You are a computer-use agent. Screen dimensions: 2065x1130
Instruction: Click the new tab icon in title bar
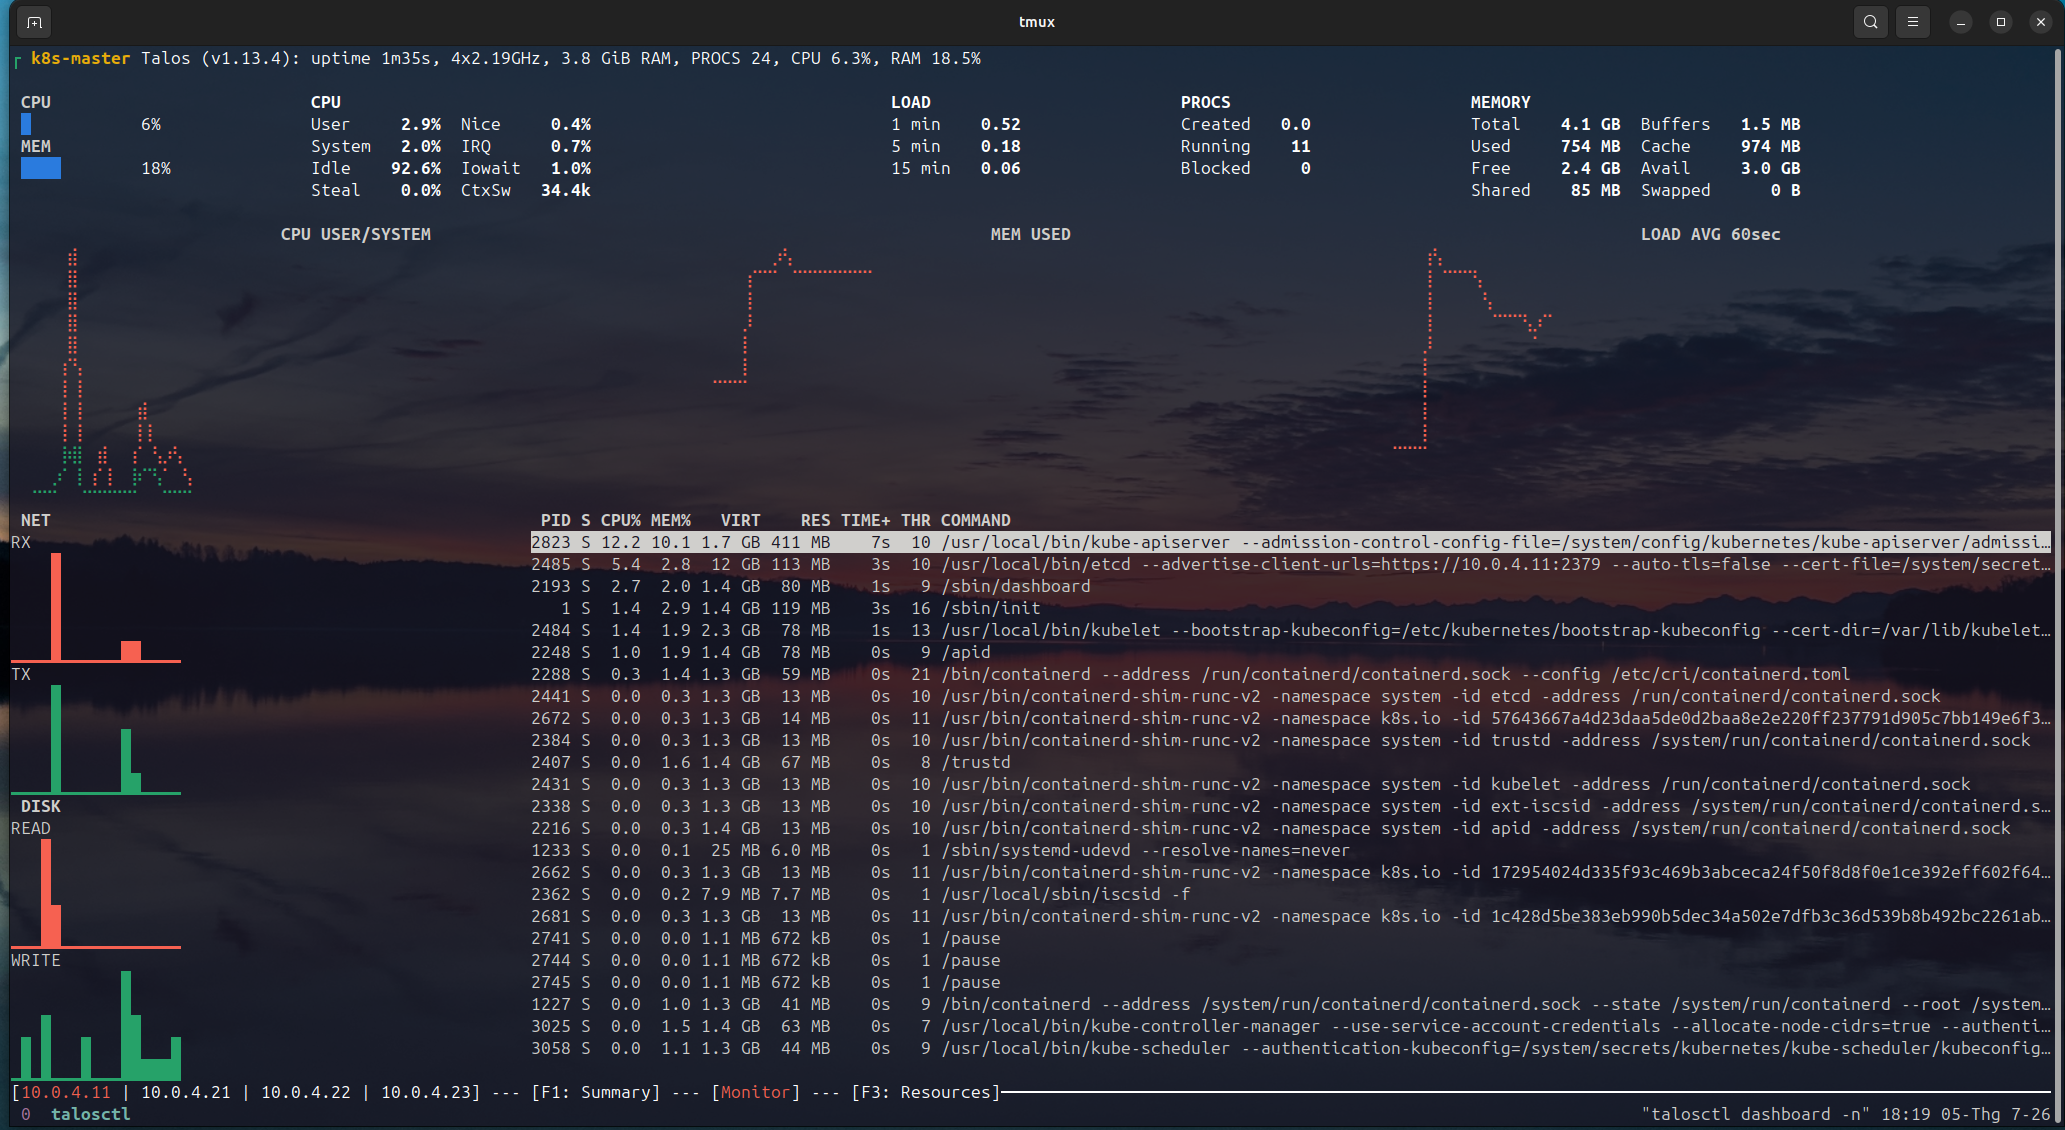tap(34, 22)
